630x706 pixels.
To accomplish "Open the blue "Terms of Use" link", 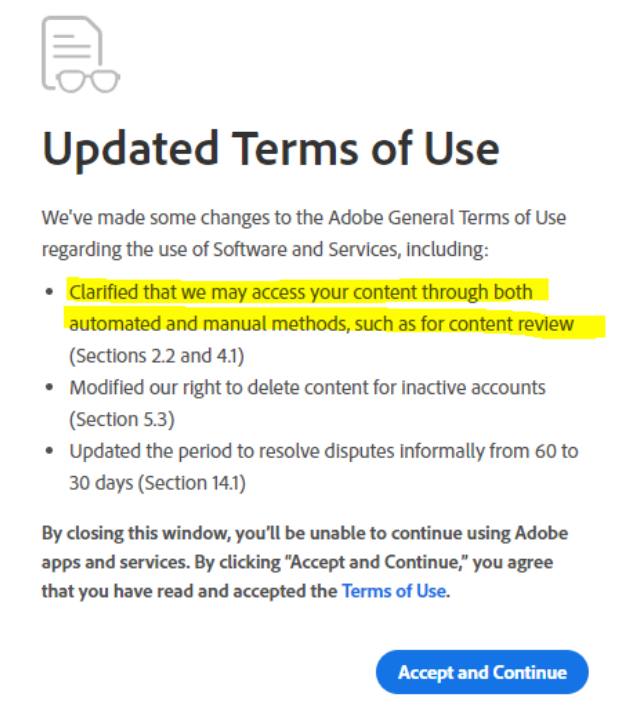I will 393,591.
